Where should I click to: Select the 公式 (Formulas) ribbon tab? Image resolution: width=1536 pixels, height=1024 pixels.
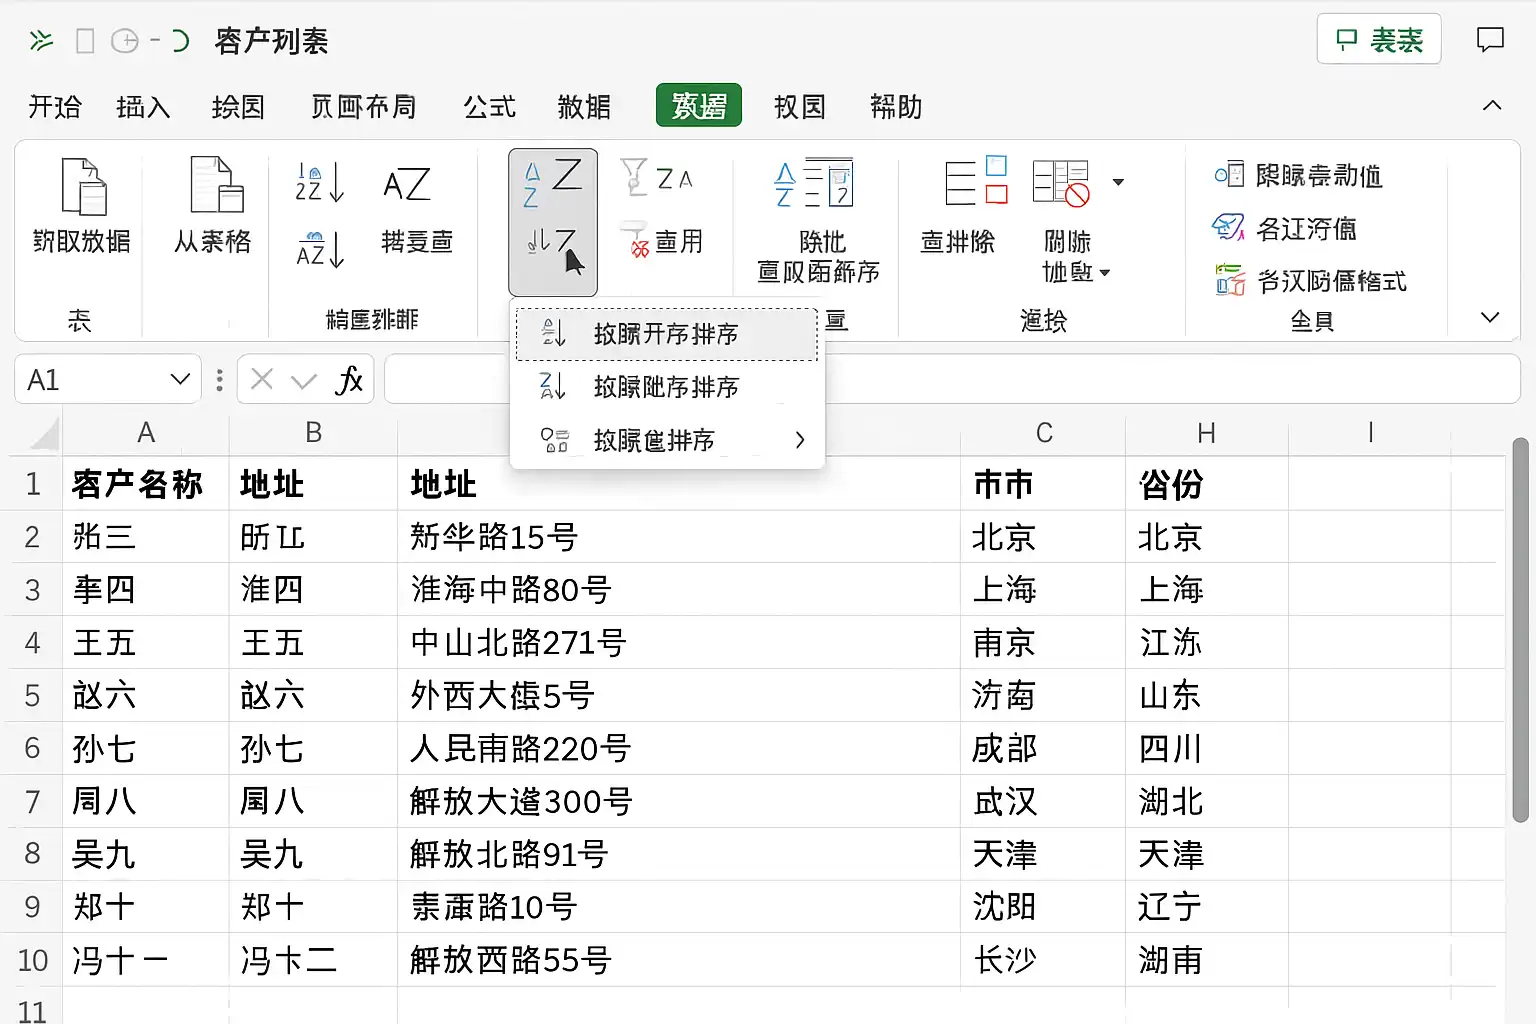(x=489, y=107)
